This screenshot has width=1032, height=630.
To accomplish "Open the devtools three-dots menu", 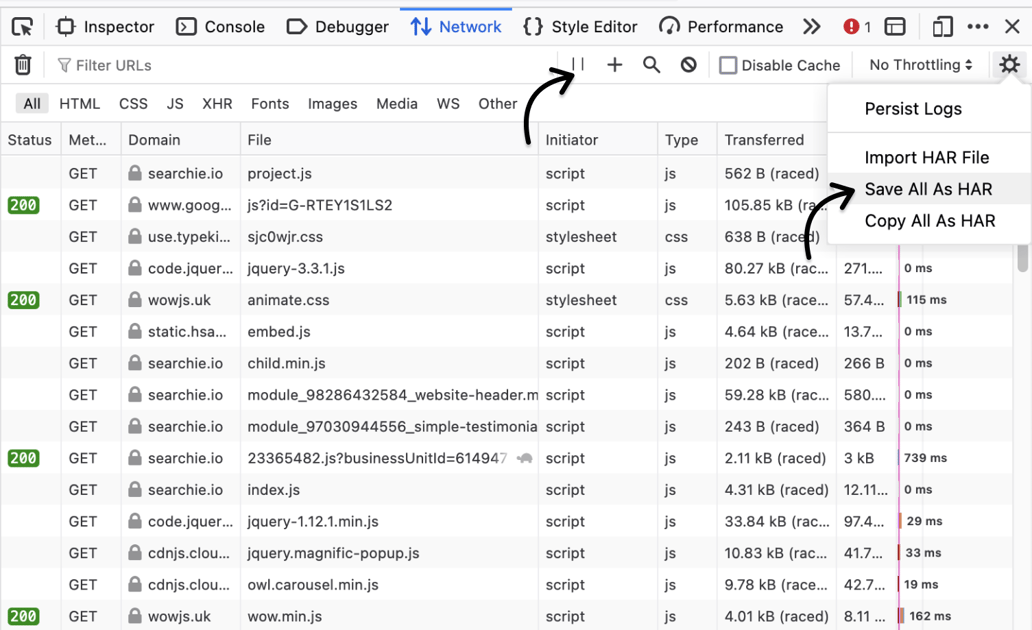I will click(978, 27).
